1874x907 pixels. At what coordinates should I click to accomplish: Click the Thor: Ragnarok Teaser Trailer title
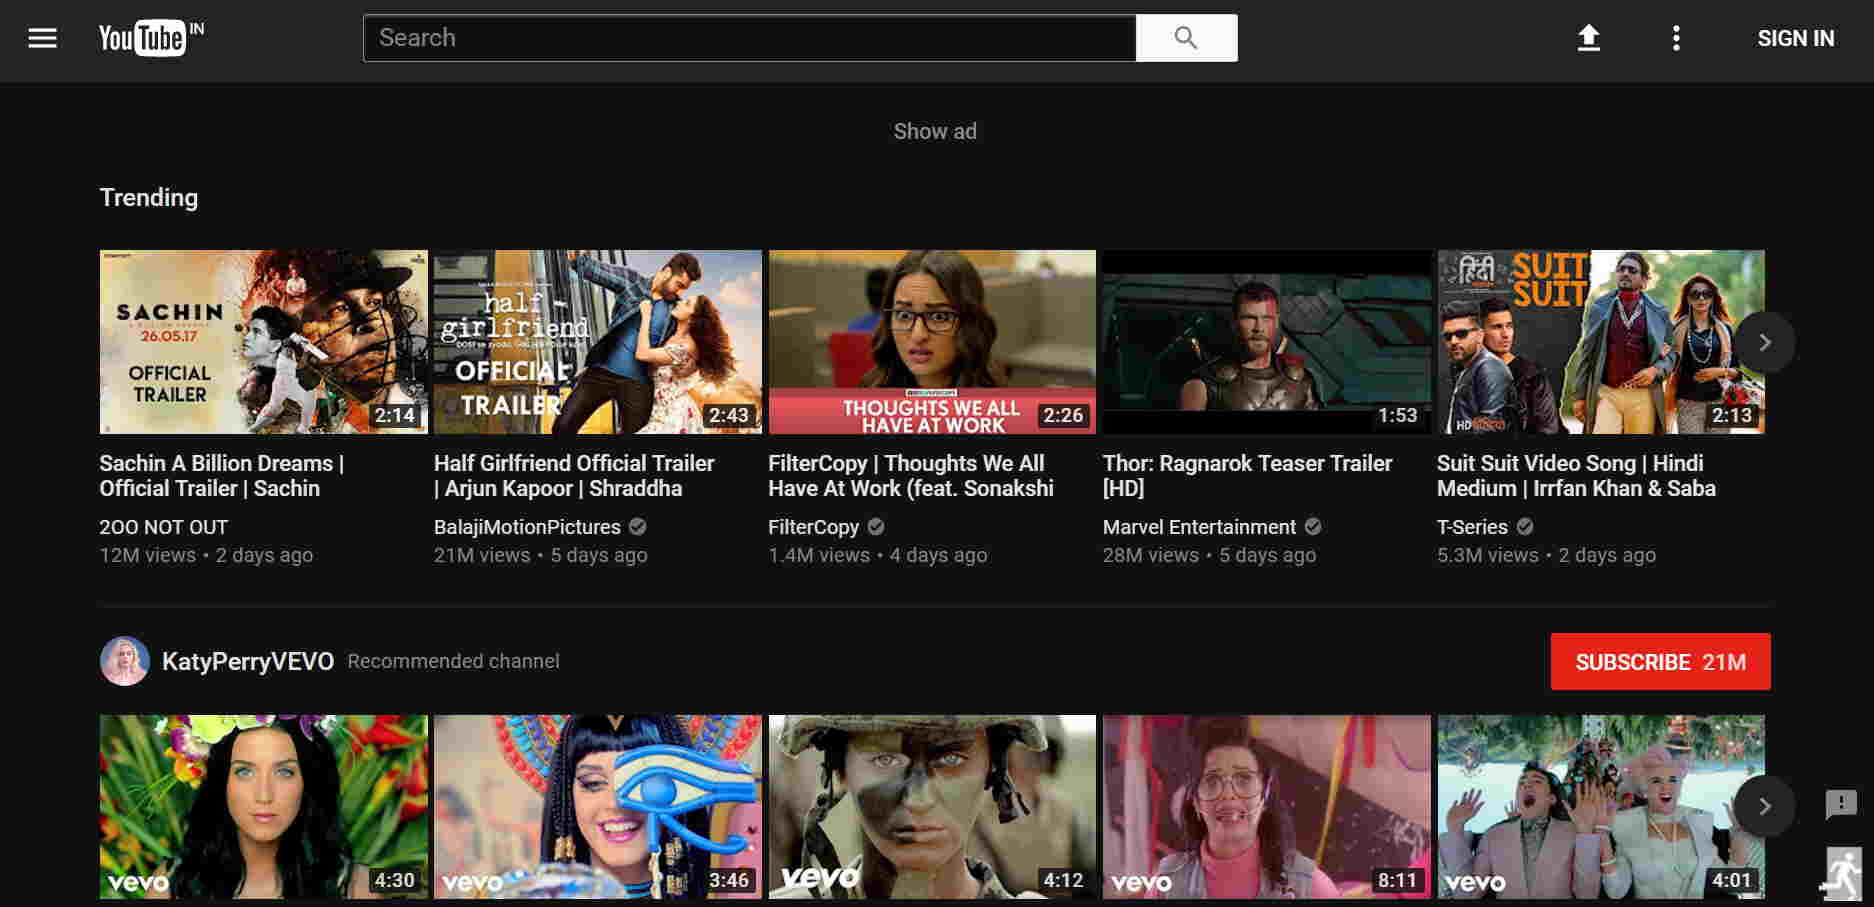tap(1247, 476)
